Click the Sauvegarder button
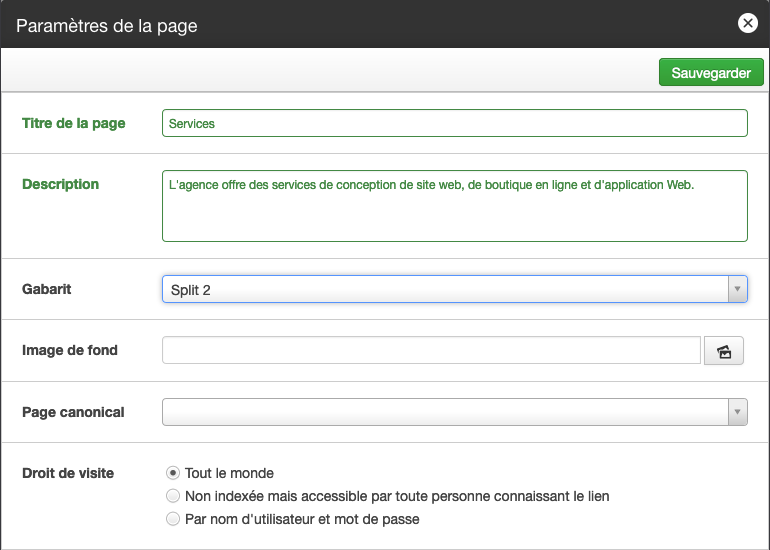The image size is (770, 550). click(711, 72)
